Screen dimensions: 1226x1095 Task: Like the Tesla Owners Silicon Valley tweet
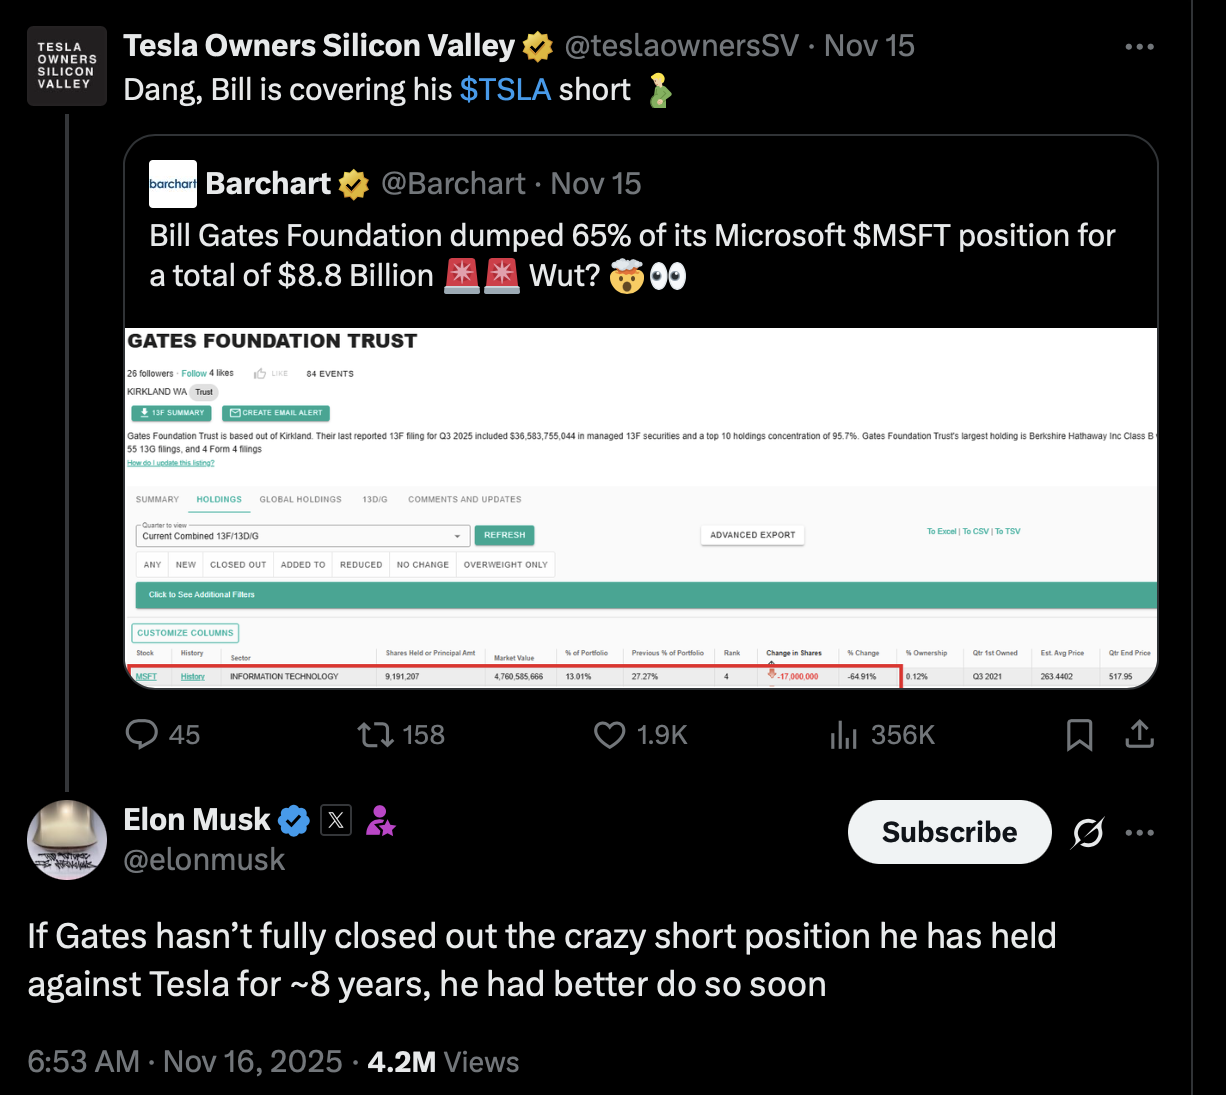[610, 735]
